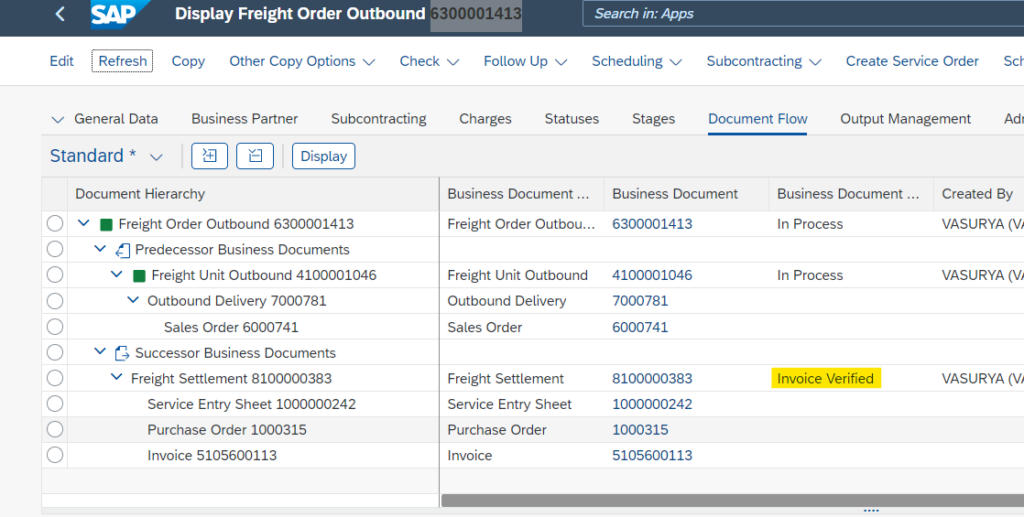The height and width of the screenshot is (517, 1024).
Task: Click green status square of Freight Order
Action: (106, 224)
